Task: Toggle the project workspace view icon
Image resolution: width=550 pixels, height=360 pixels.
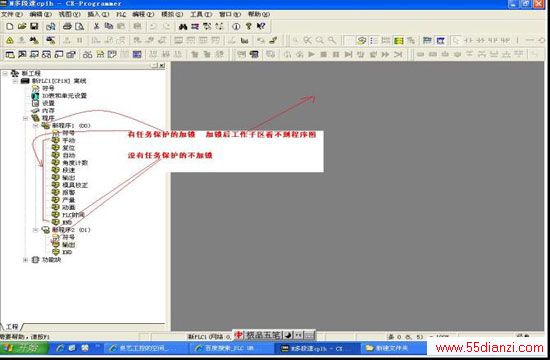Action: point(10,54)
